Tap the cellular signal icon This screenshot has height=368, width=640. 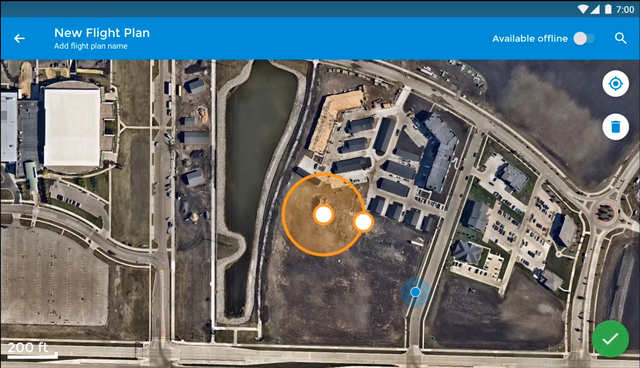(x=595, y=9)
